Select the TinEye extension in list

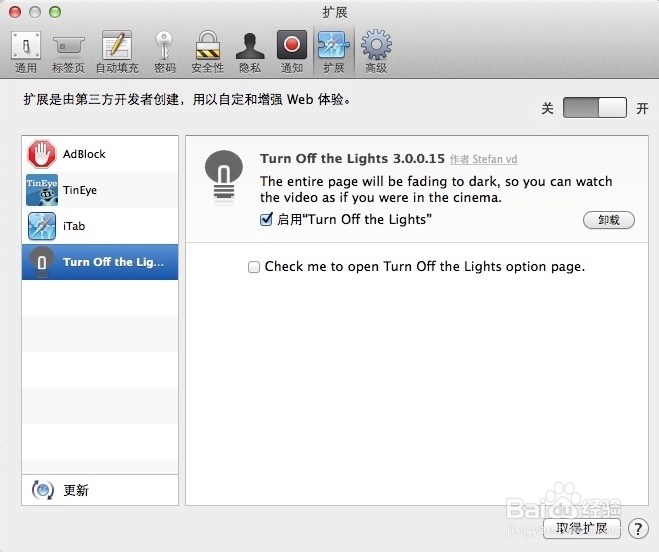(x=100, y=190)
